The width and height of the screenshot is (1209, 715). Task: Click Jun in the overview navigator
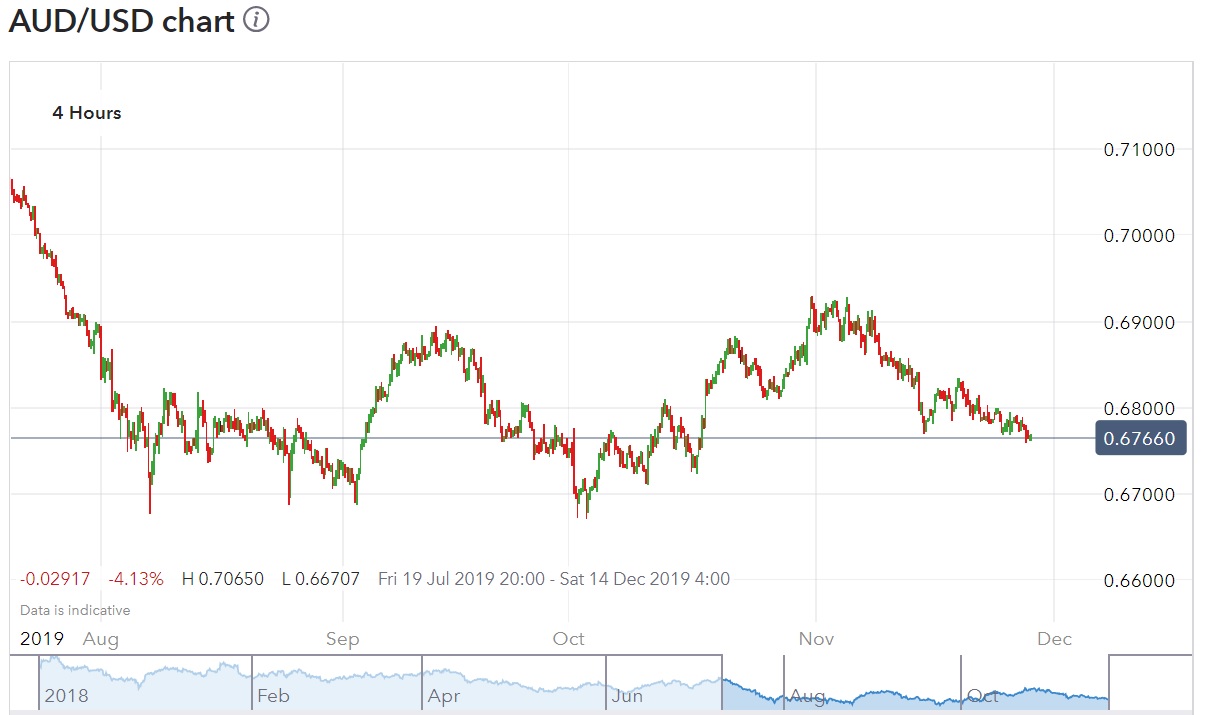pos(627,696)
